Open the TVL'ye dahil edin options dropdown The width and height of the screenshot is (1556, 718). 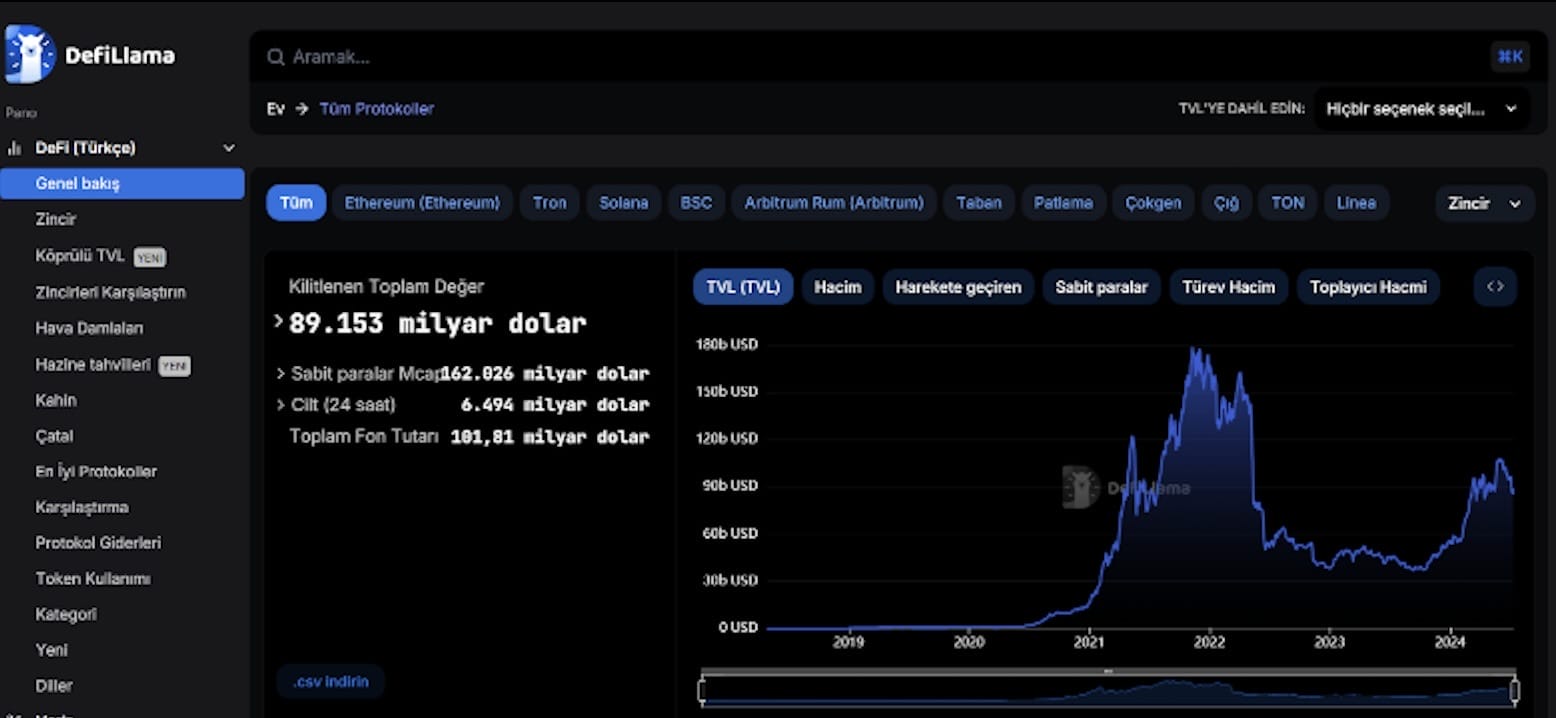click(x=1421, y=108)
